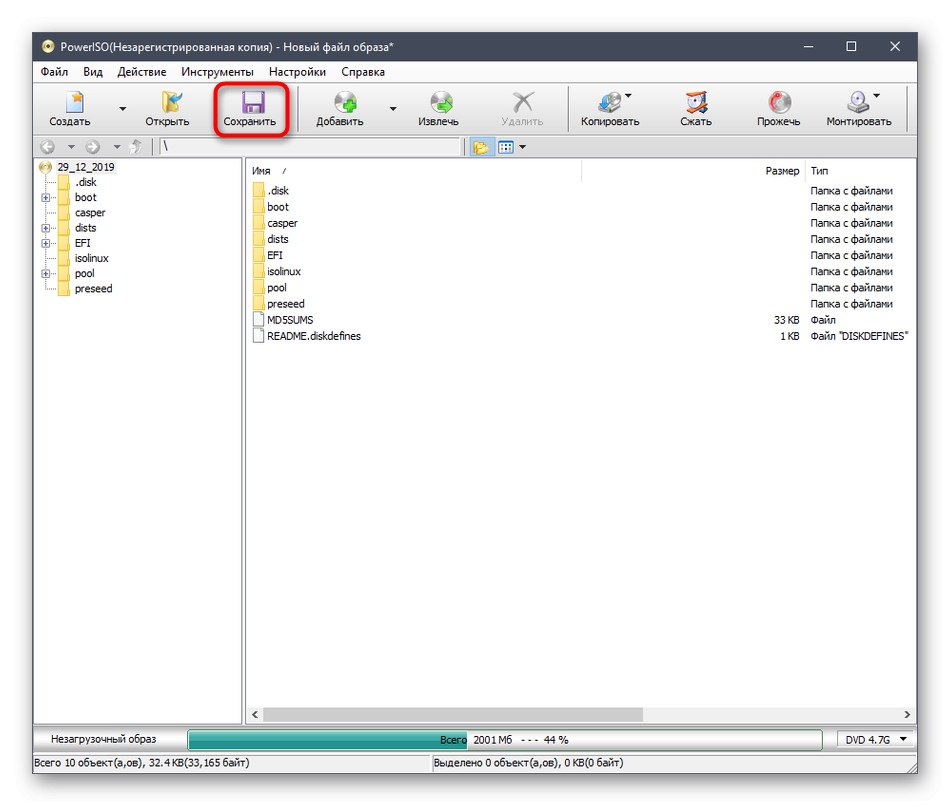Open the Forward history dropdown arrow
This screenshot has height=806, width=950.
[116, 147]
